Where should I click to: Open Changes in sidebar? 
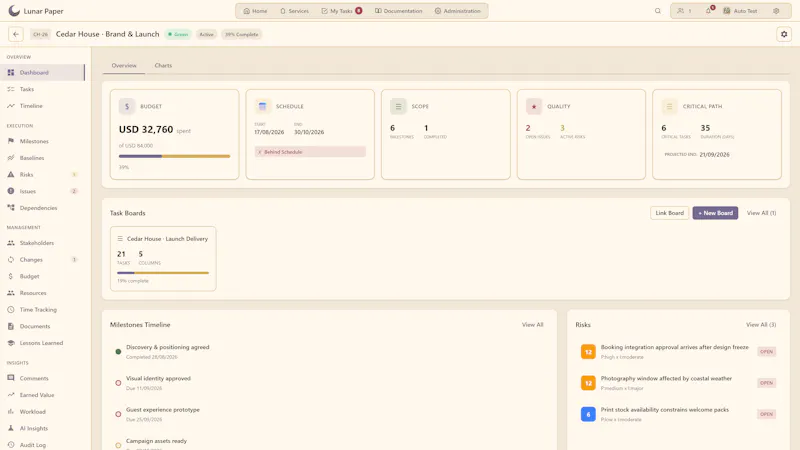pos(42,260)
